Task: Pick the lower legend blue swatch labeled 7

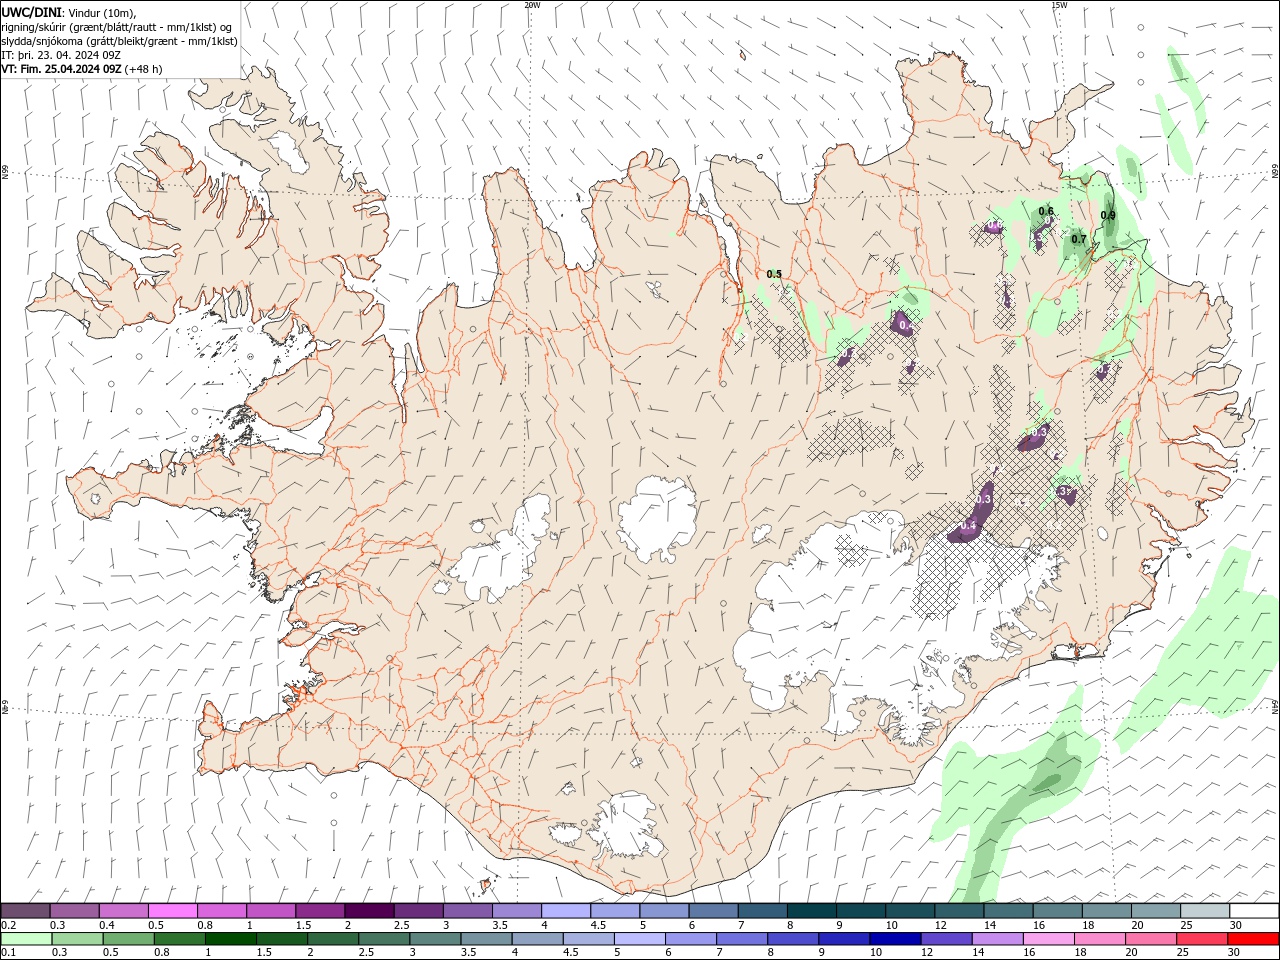Action: [741, 939]
